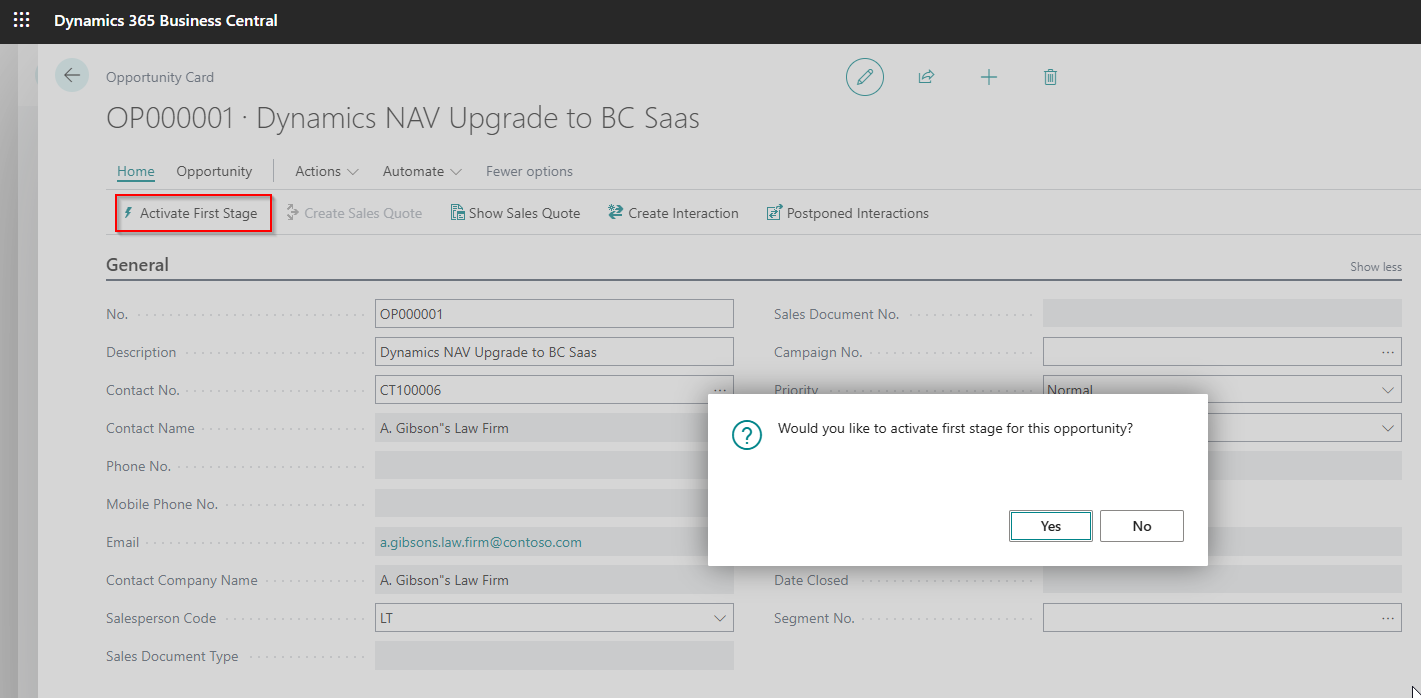Click Show less link
Image resolution: width=1421 pixels, height=698 pixels.
pos(1376,267)
